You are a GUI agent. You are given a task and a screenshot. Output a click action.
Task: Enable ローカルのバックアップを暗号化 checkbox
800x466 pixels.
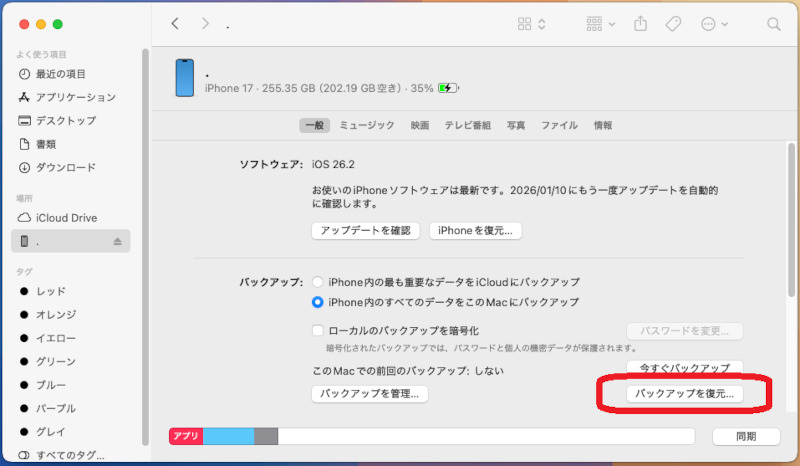[x=317, y=331]
